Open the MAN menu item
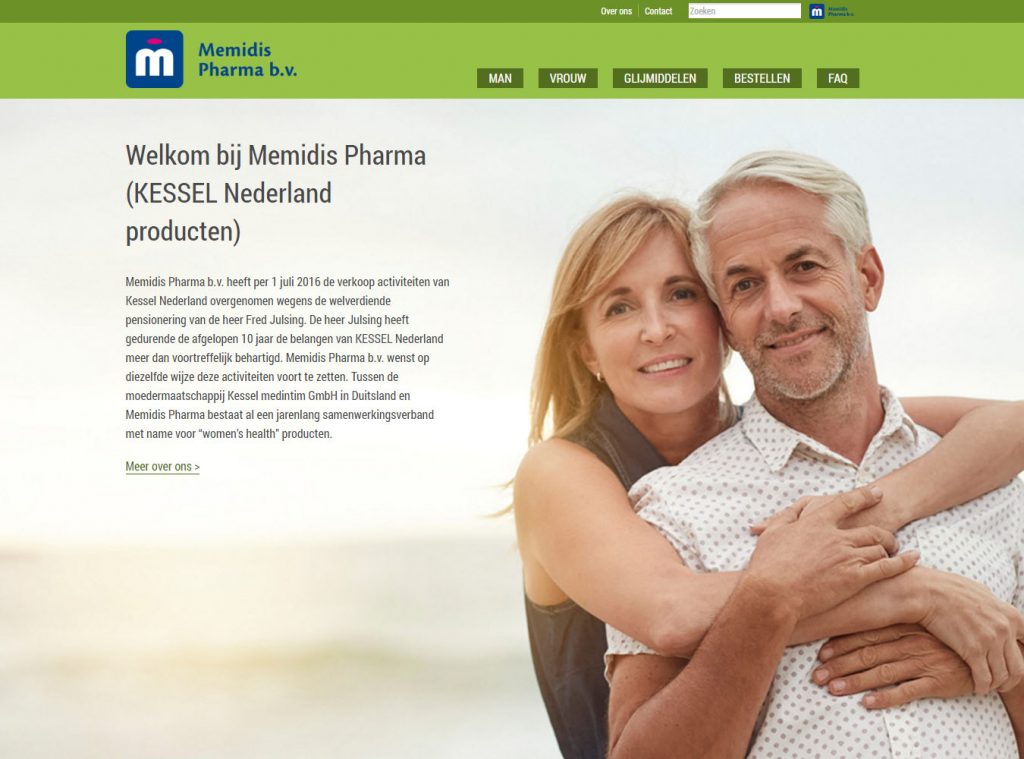The width and height of the screenshot is (1024, 759). point(500,78)
